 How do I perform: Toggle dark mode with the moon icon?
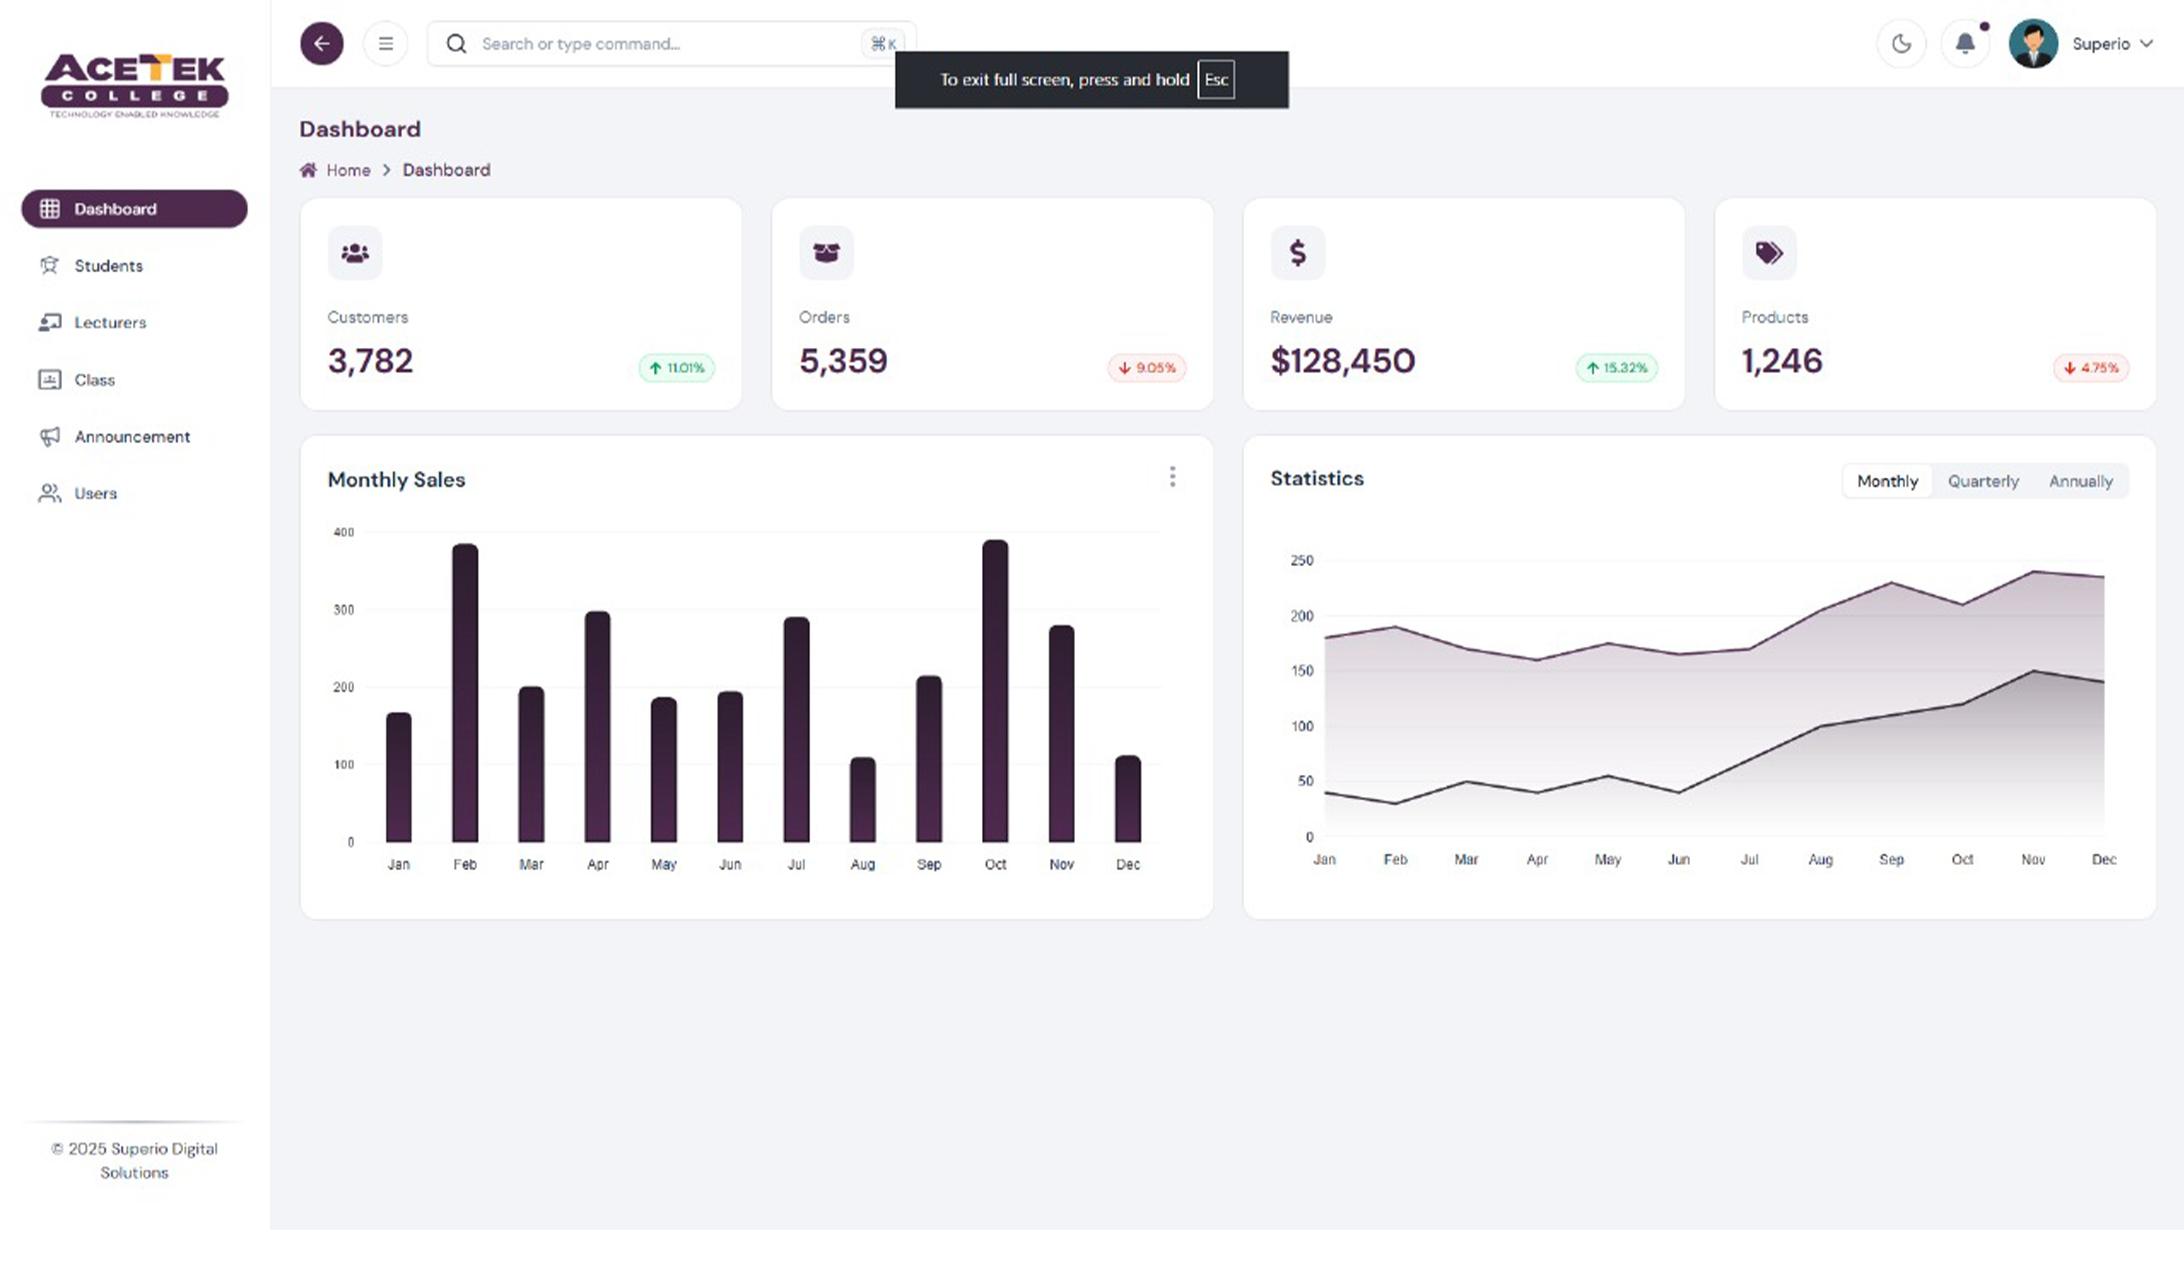pos(1901,43)
